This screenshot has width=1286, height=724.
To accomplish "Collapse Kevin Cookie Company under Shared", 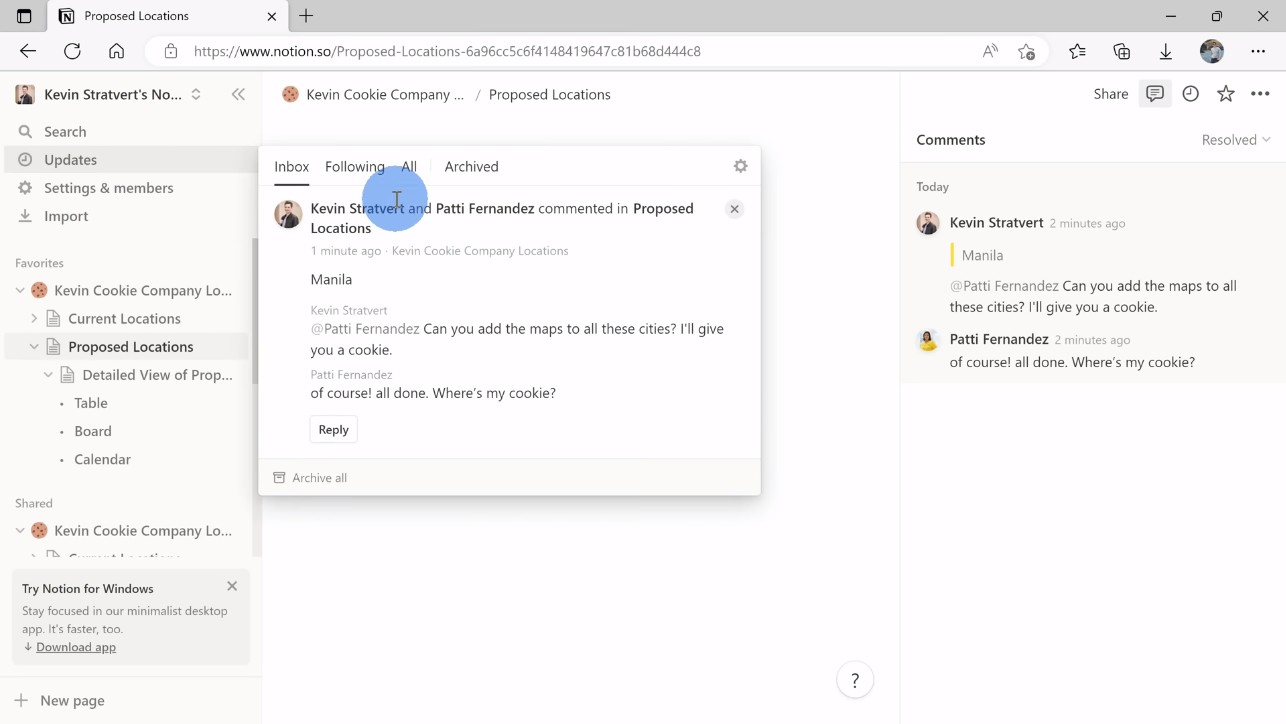I will 20,530.
